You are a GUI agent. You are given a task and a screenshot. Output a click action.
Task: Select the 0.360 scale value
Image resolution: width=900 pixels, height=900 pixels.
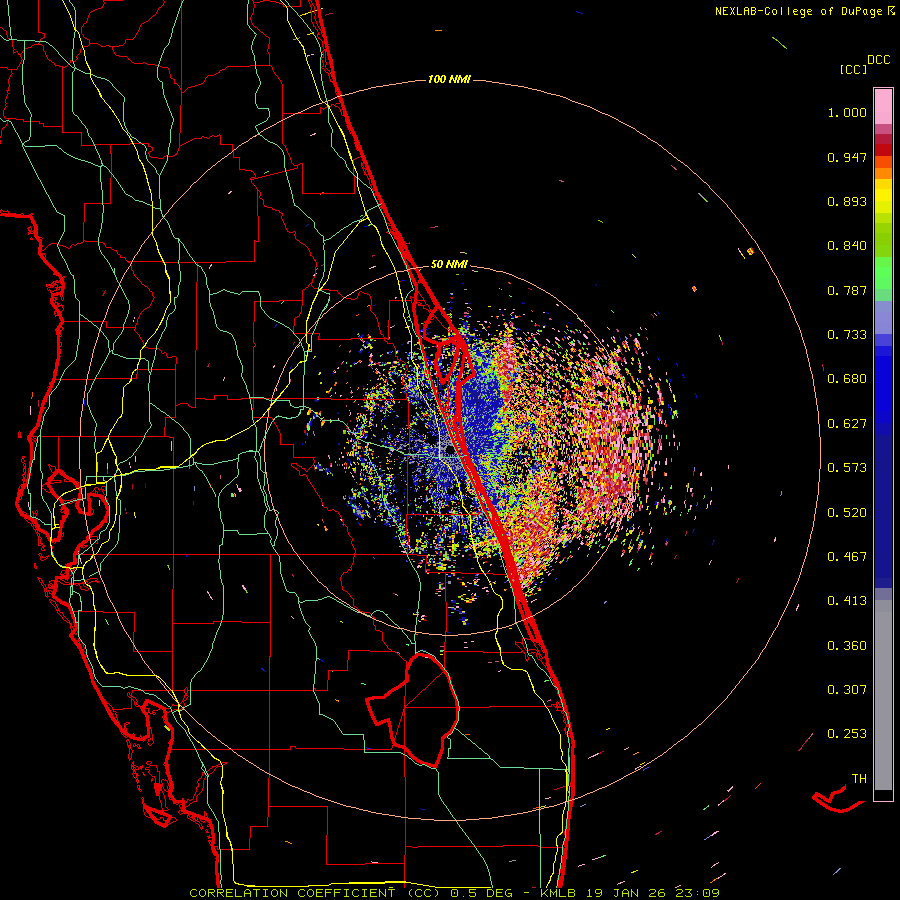click(x=847, y=646)
